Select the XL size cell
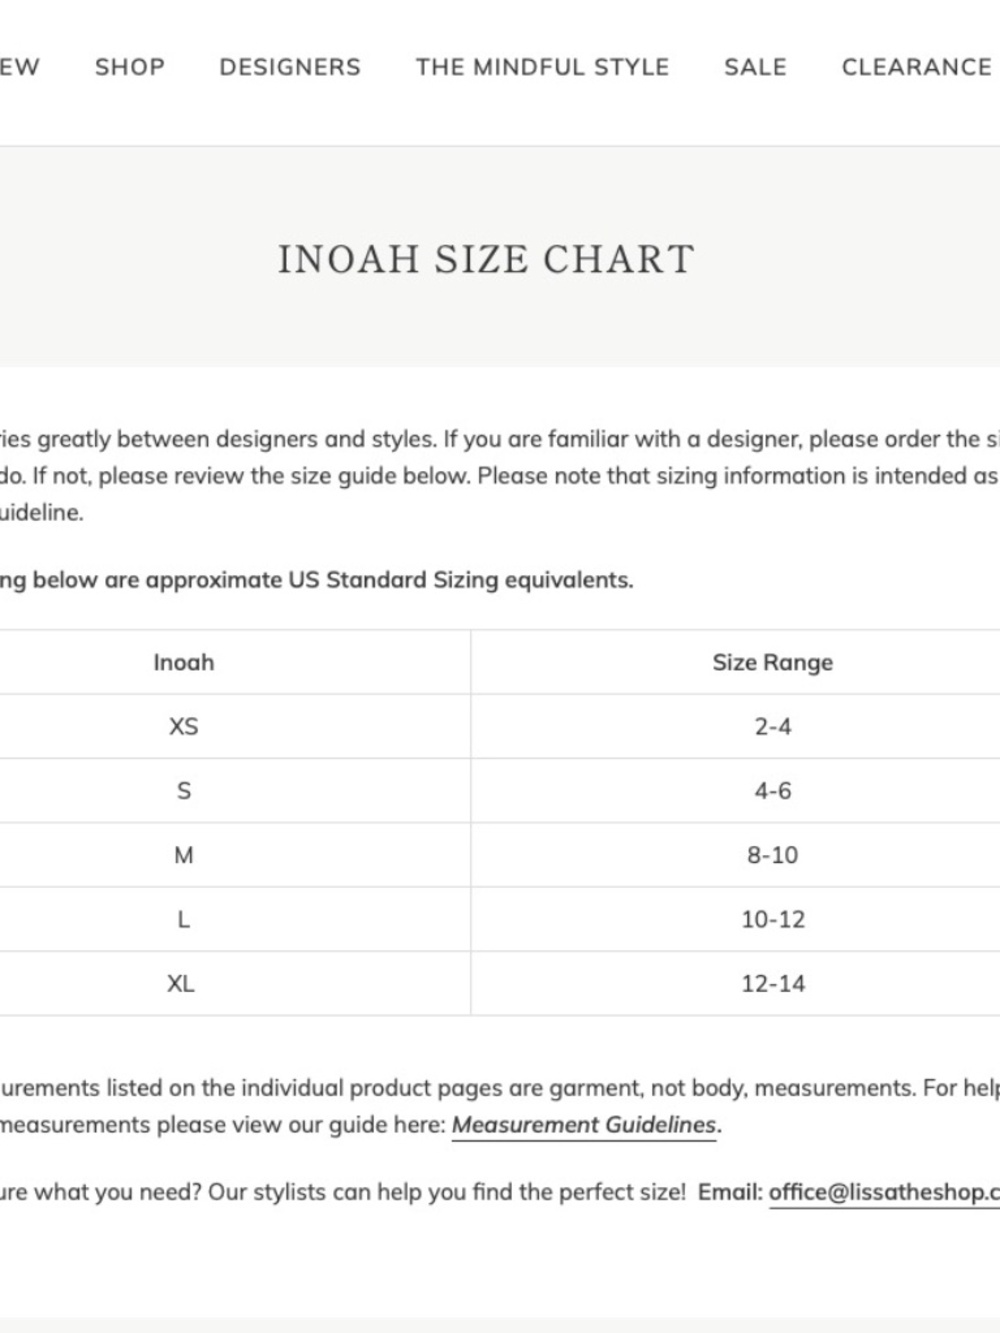Viewport: 1000px width, 1333px height. (x=184, y=983)
